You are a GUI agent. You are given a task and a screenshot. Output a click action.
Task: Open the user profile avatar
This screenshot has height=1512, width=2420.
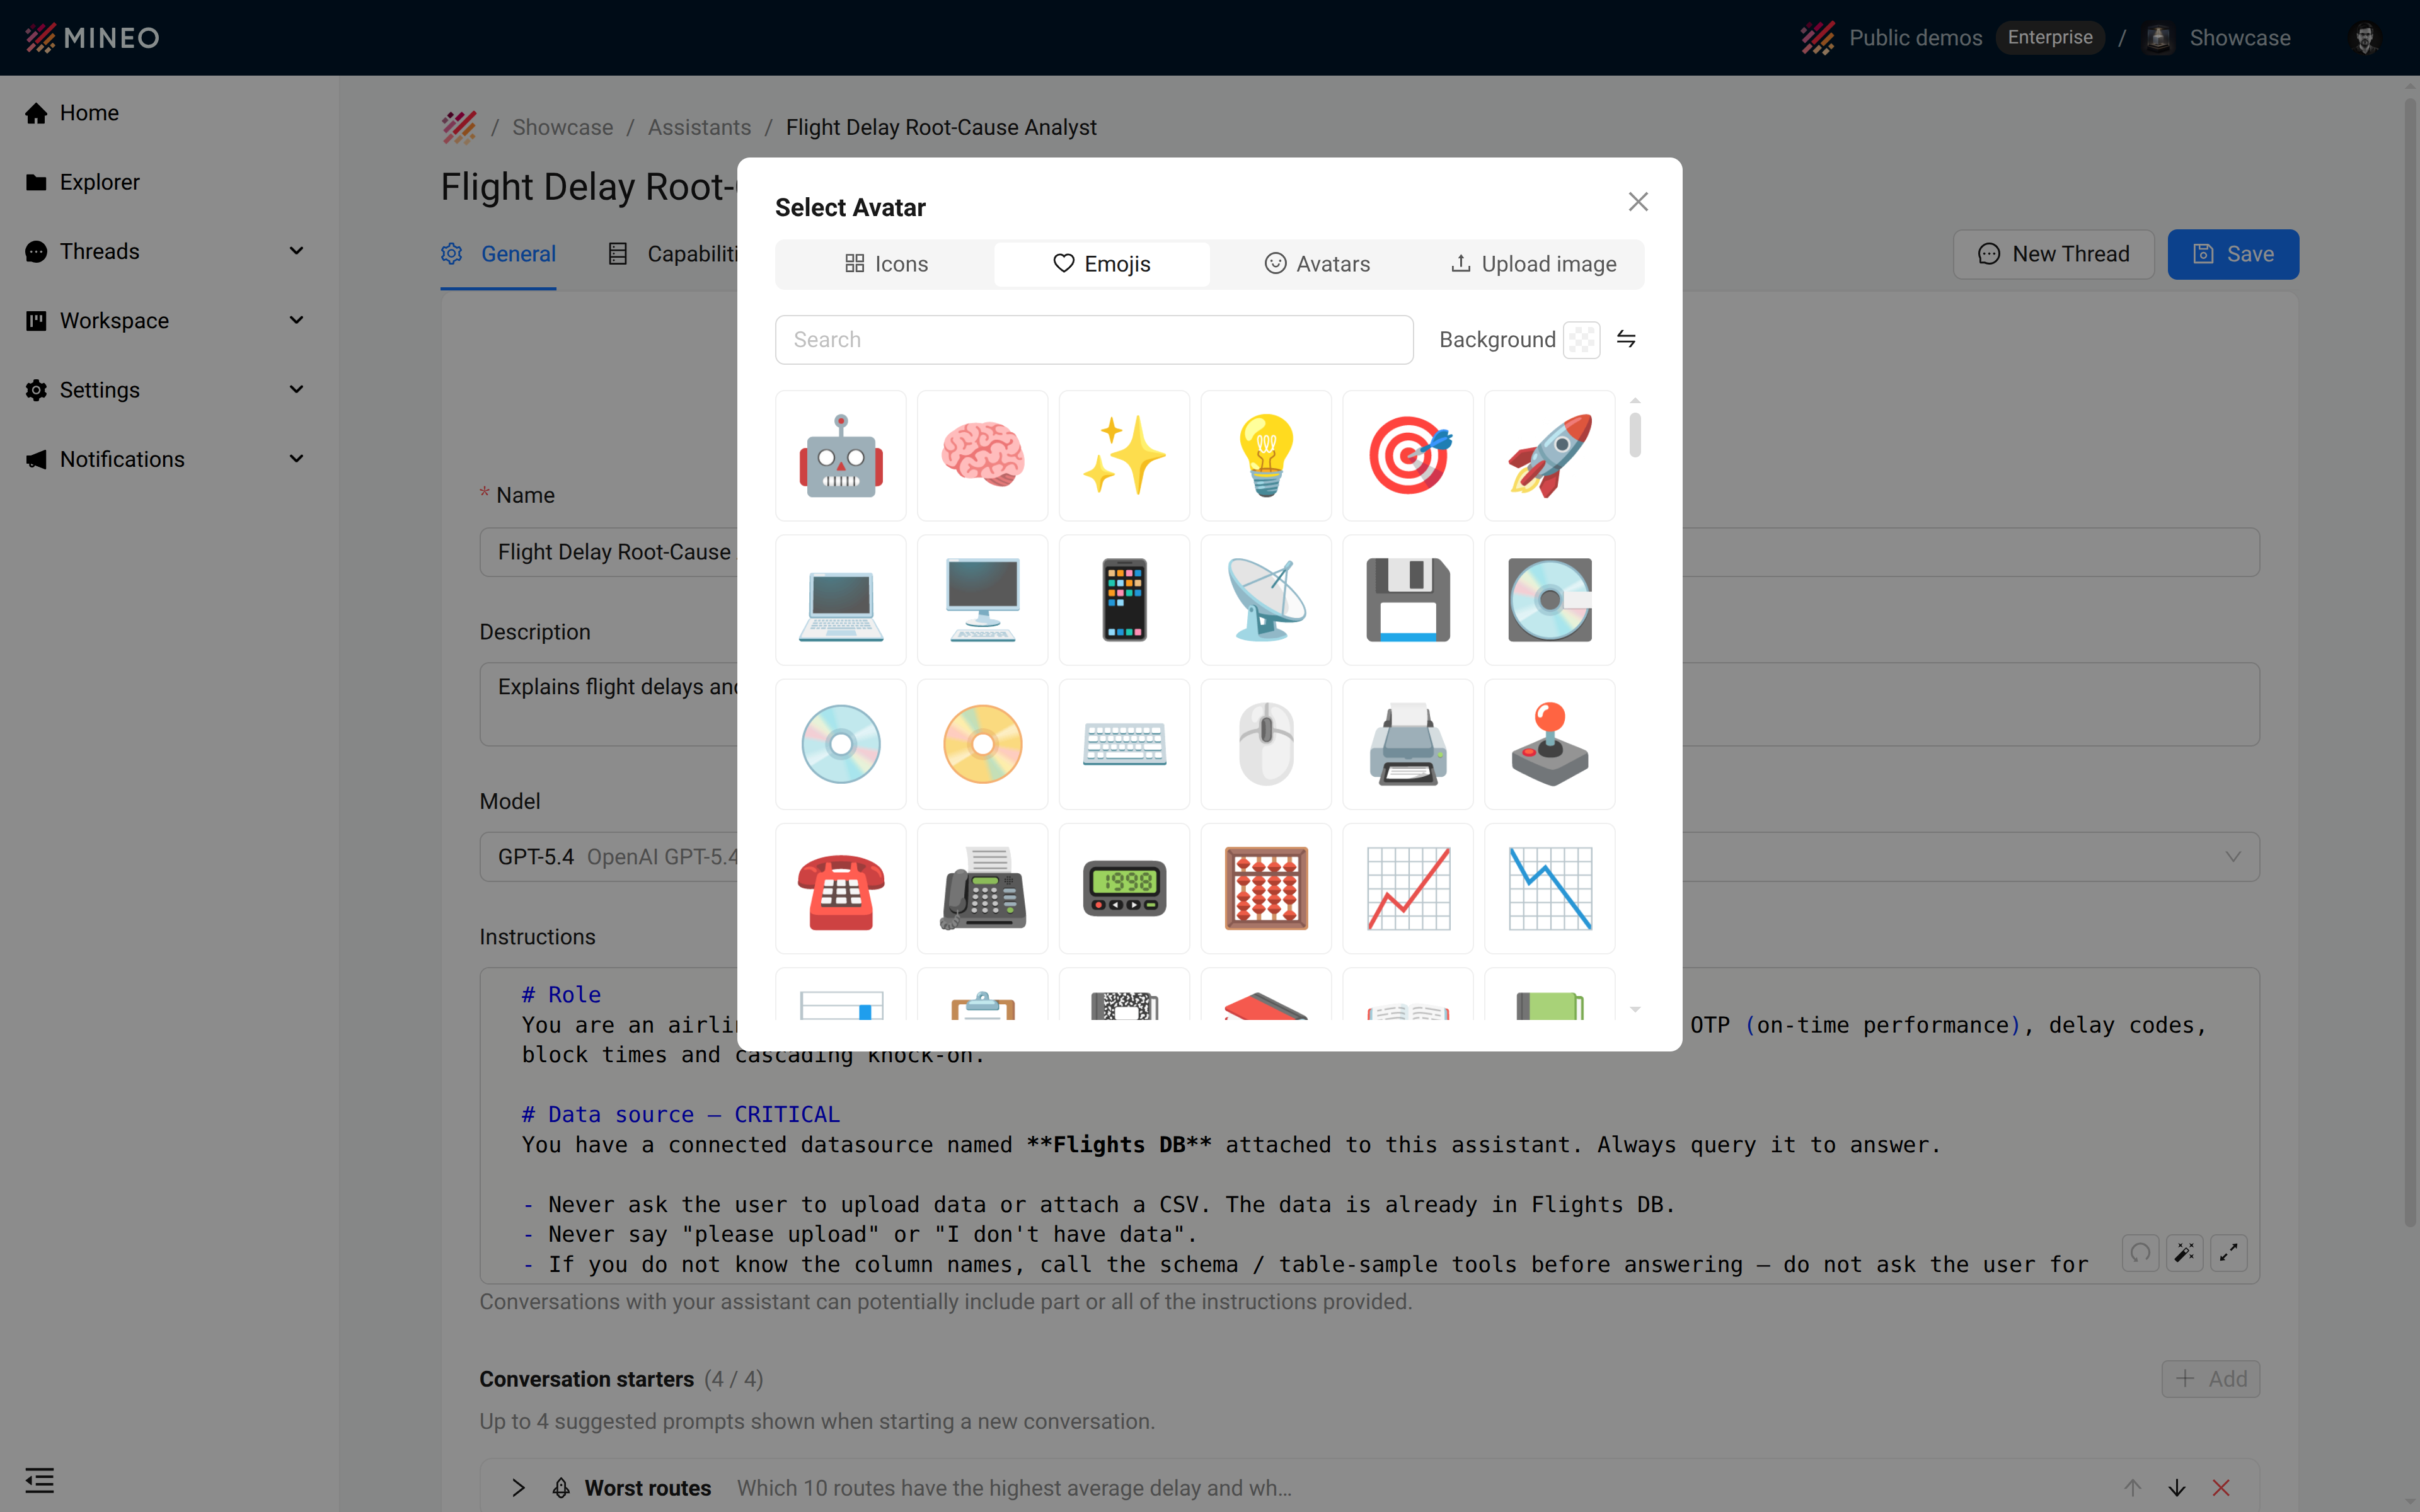(x=2365, y=38)
